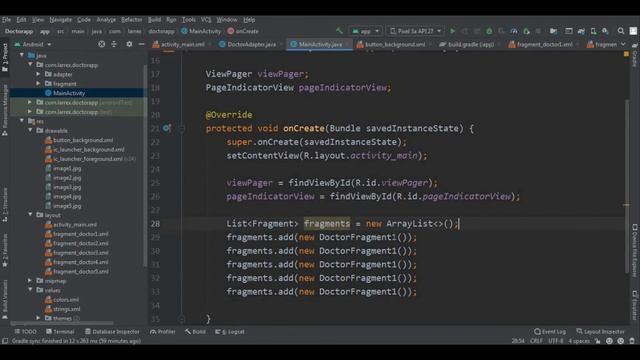
Task: Open the Structure side panel
Action: [x=5, y=205]
